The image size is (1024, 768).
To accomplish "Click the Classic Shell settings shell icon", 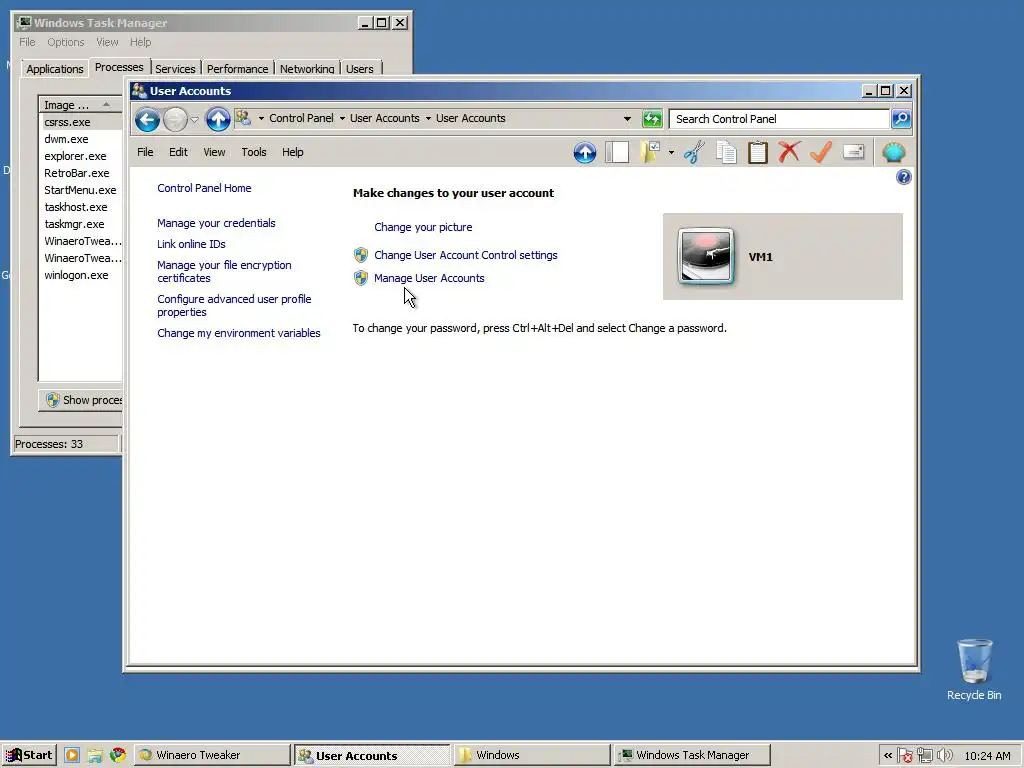I will (893, 153).
